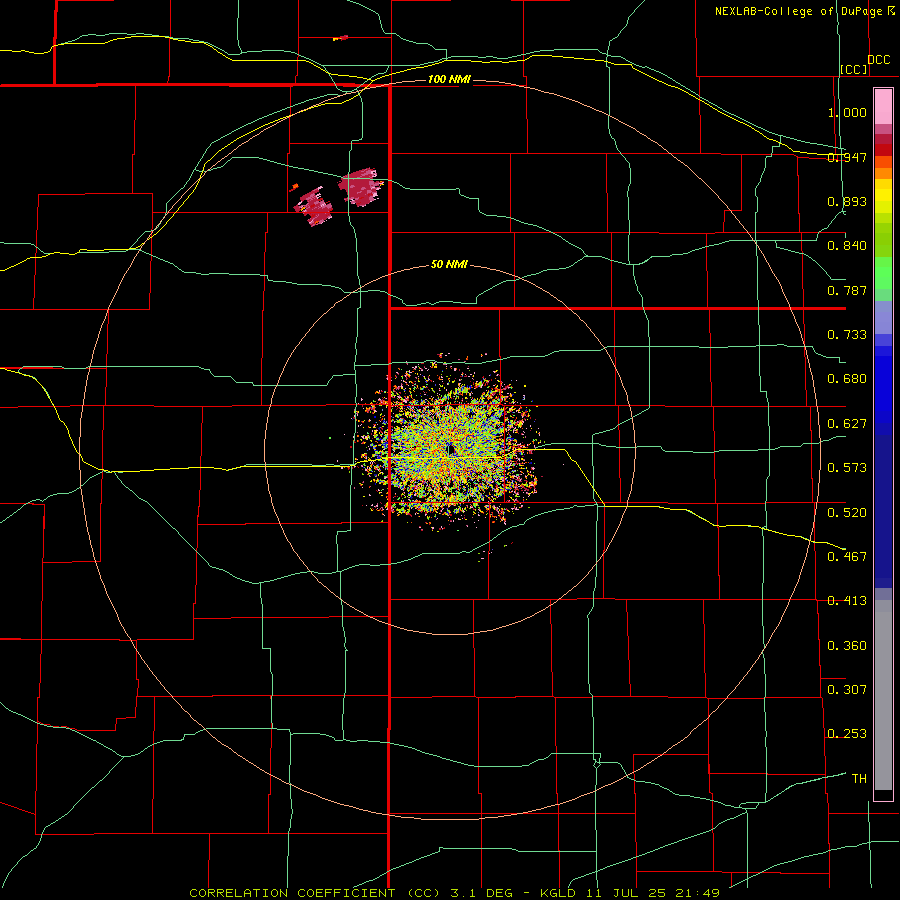
Task: Click the 0.680 scale value
Action: (x=847, y=379)
